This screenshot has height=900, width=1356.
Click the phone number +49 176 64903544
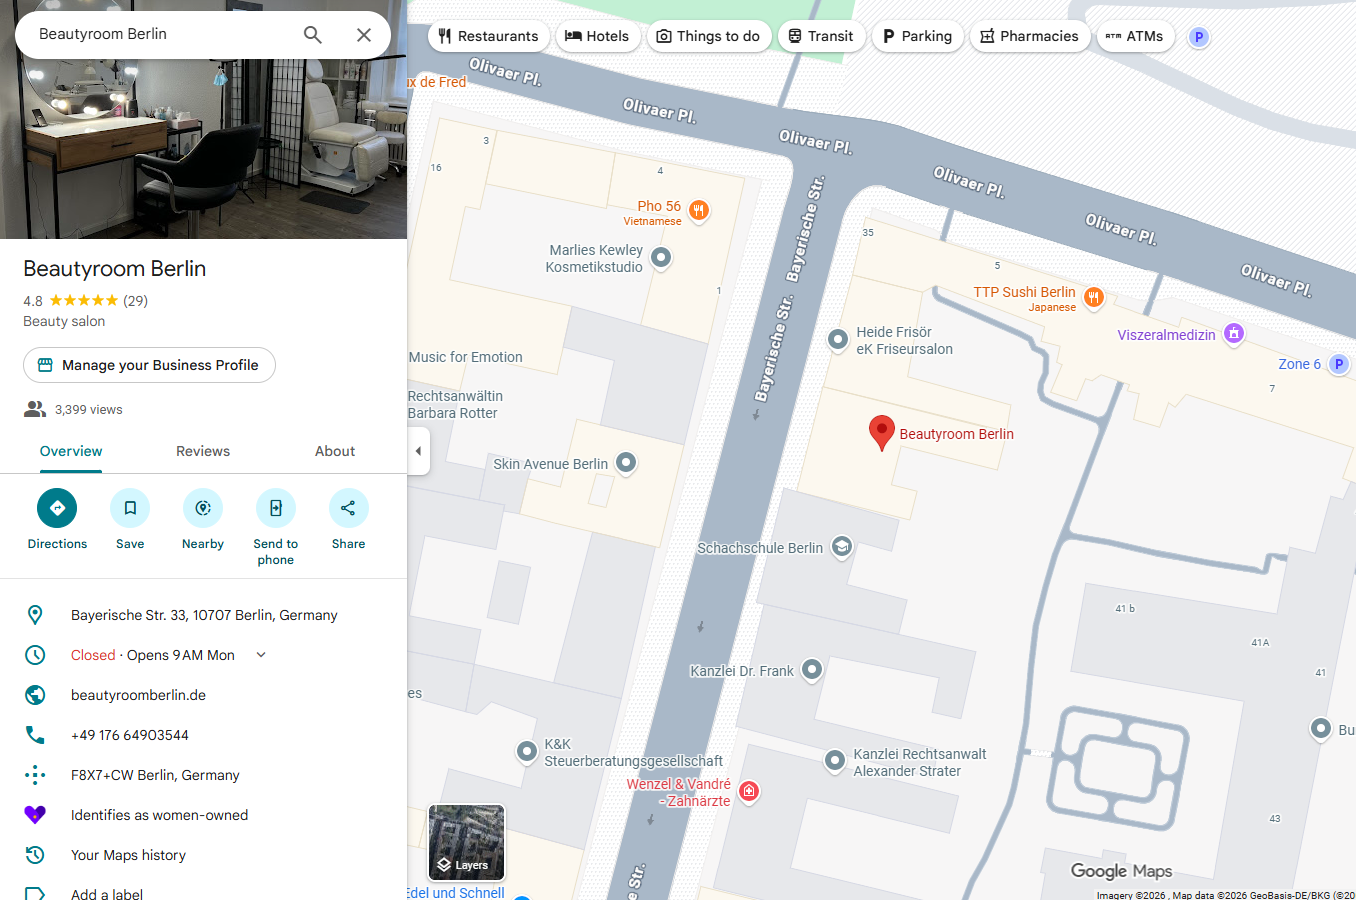click(x=130, y=735)
